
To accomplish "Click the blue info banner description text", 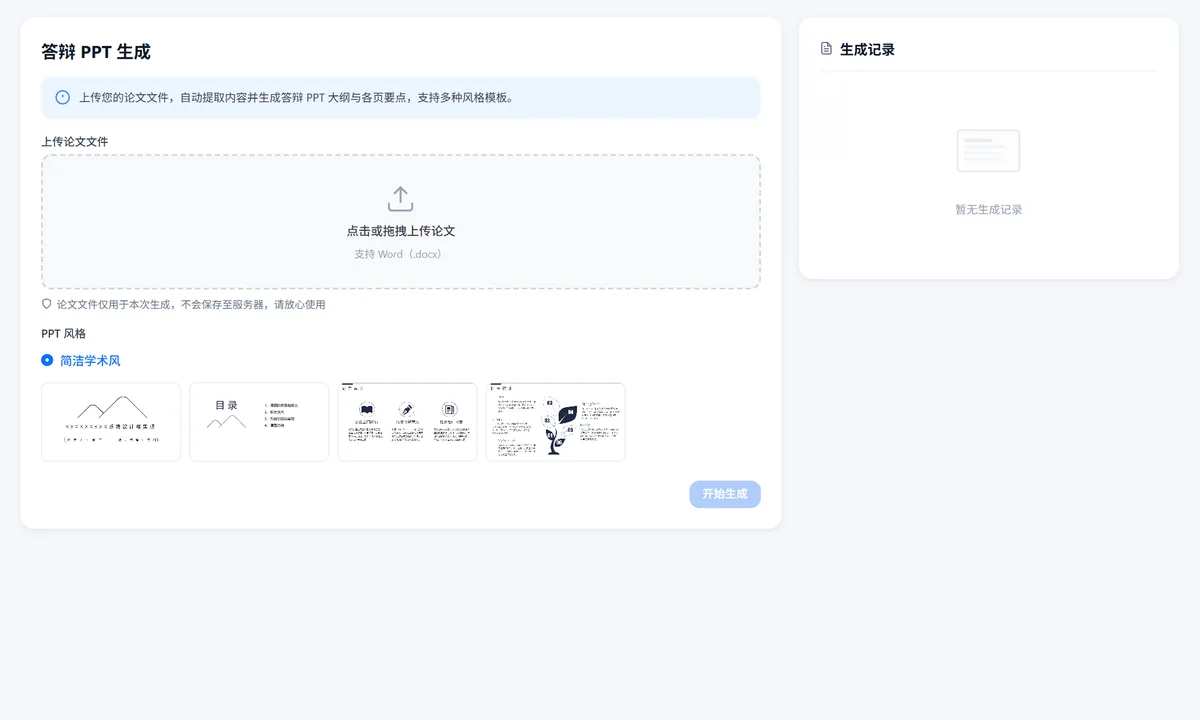I will (297, 98).
